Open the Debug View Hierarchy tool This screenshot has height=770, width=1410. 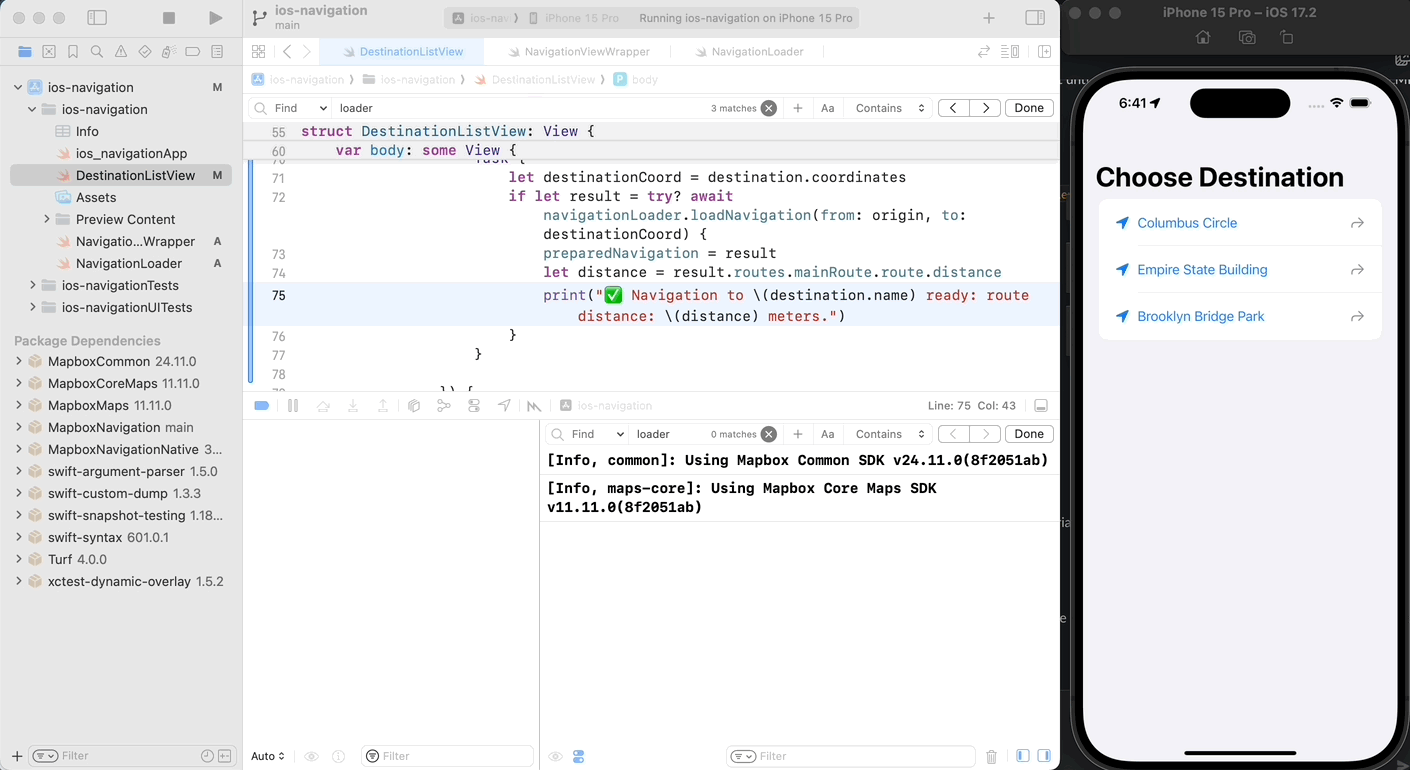(x=414, y=406)
